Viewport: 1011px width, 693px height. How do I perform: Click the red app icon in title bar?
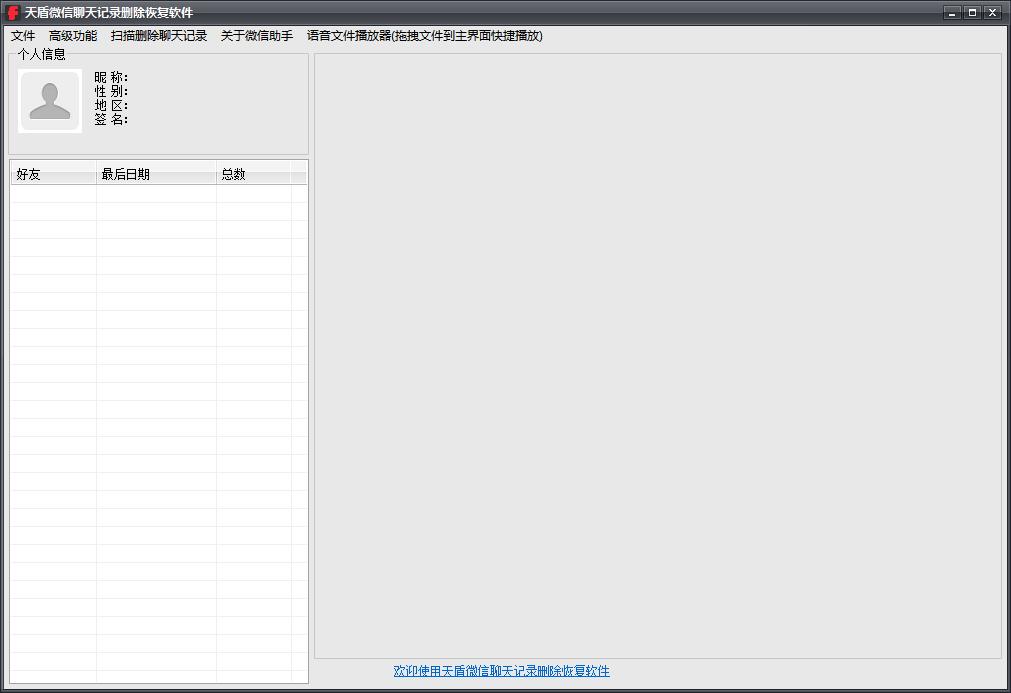(x=12, y=12)
